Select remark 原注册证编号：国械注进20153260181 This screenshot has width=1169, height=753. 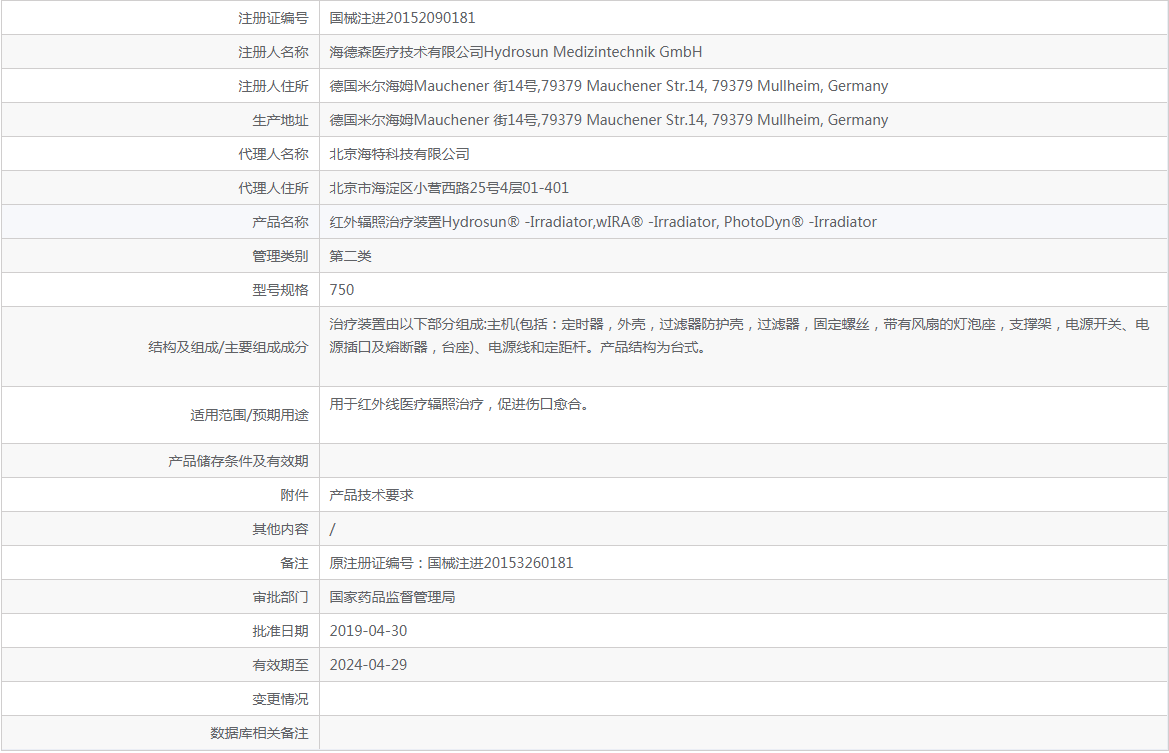(451, 563)
